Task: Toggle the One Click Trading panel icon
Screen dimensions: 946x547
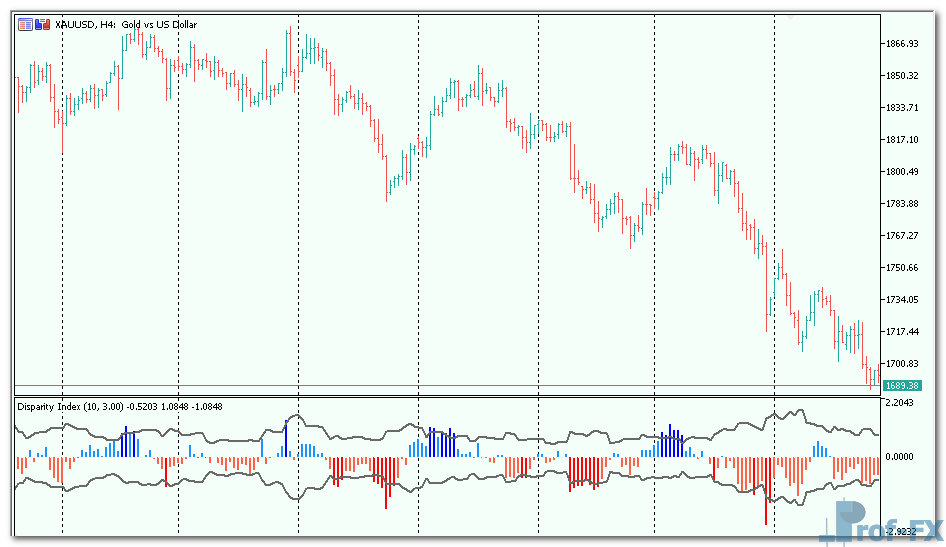Action: [41, 25]
